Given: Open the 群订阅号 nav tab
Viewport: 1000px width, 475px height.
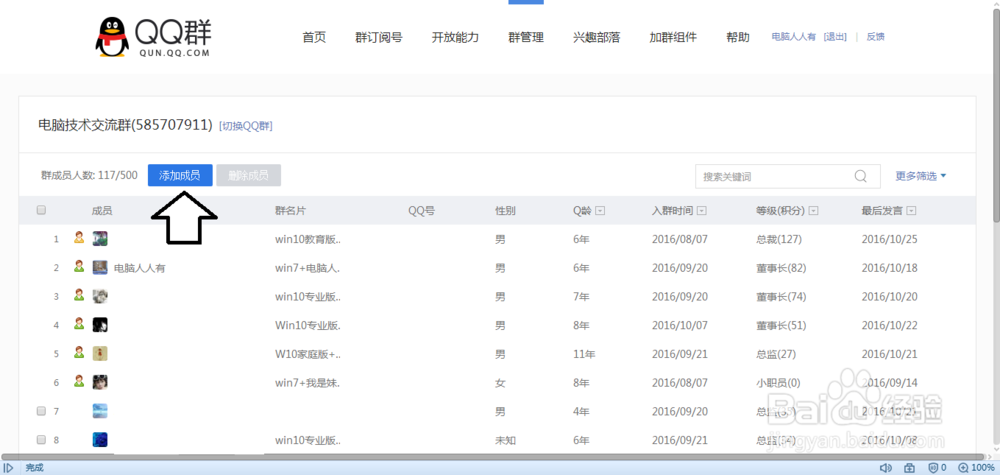Looking at the screenshot, I should pos(379,37).
